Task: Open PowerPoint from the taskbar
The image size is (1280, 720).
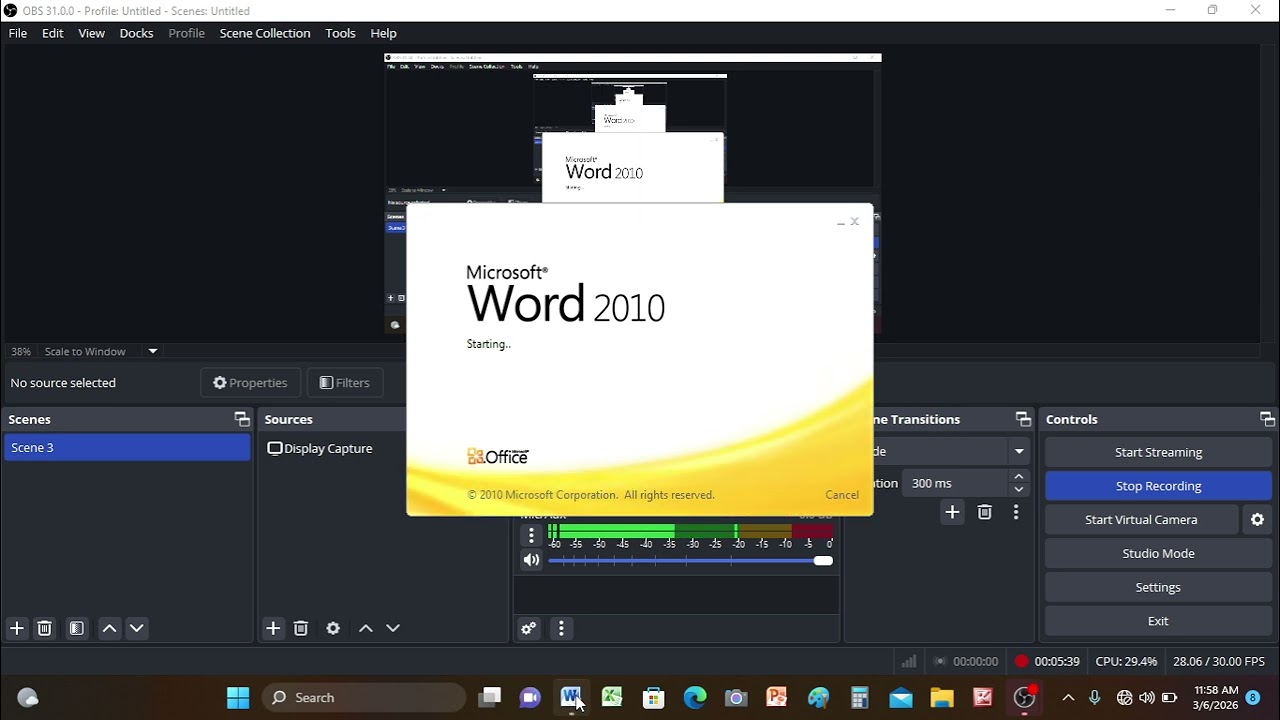Action: click(777, 698)
